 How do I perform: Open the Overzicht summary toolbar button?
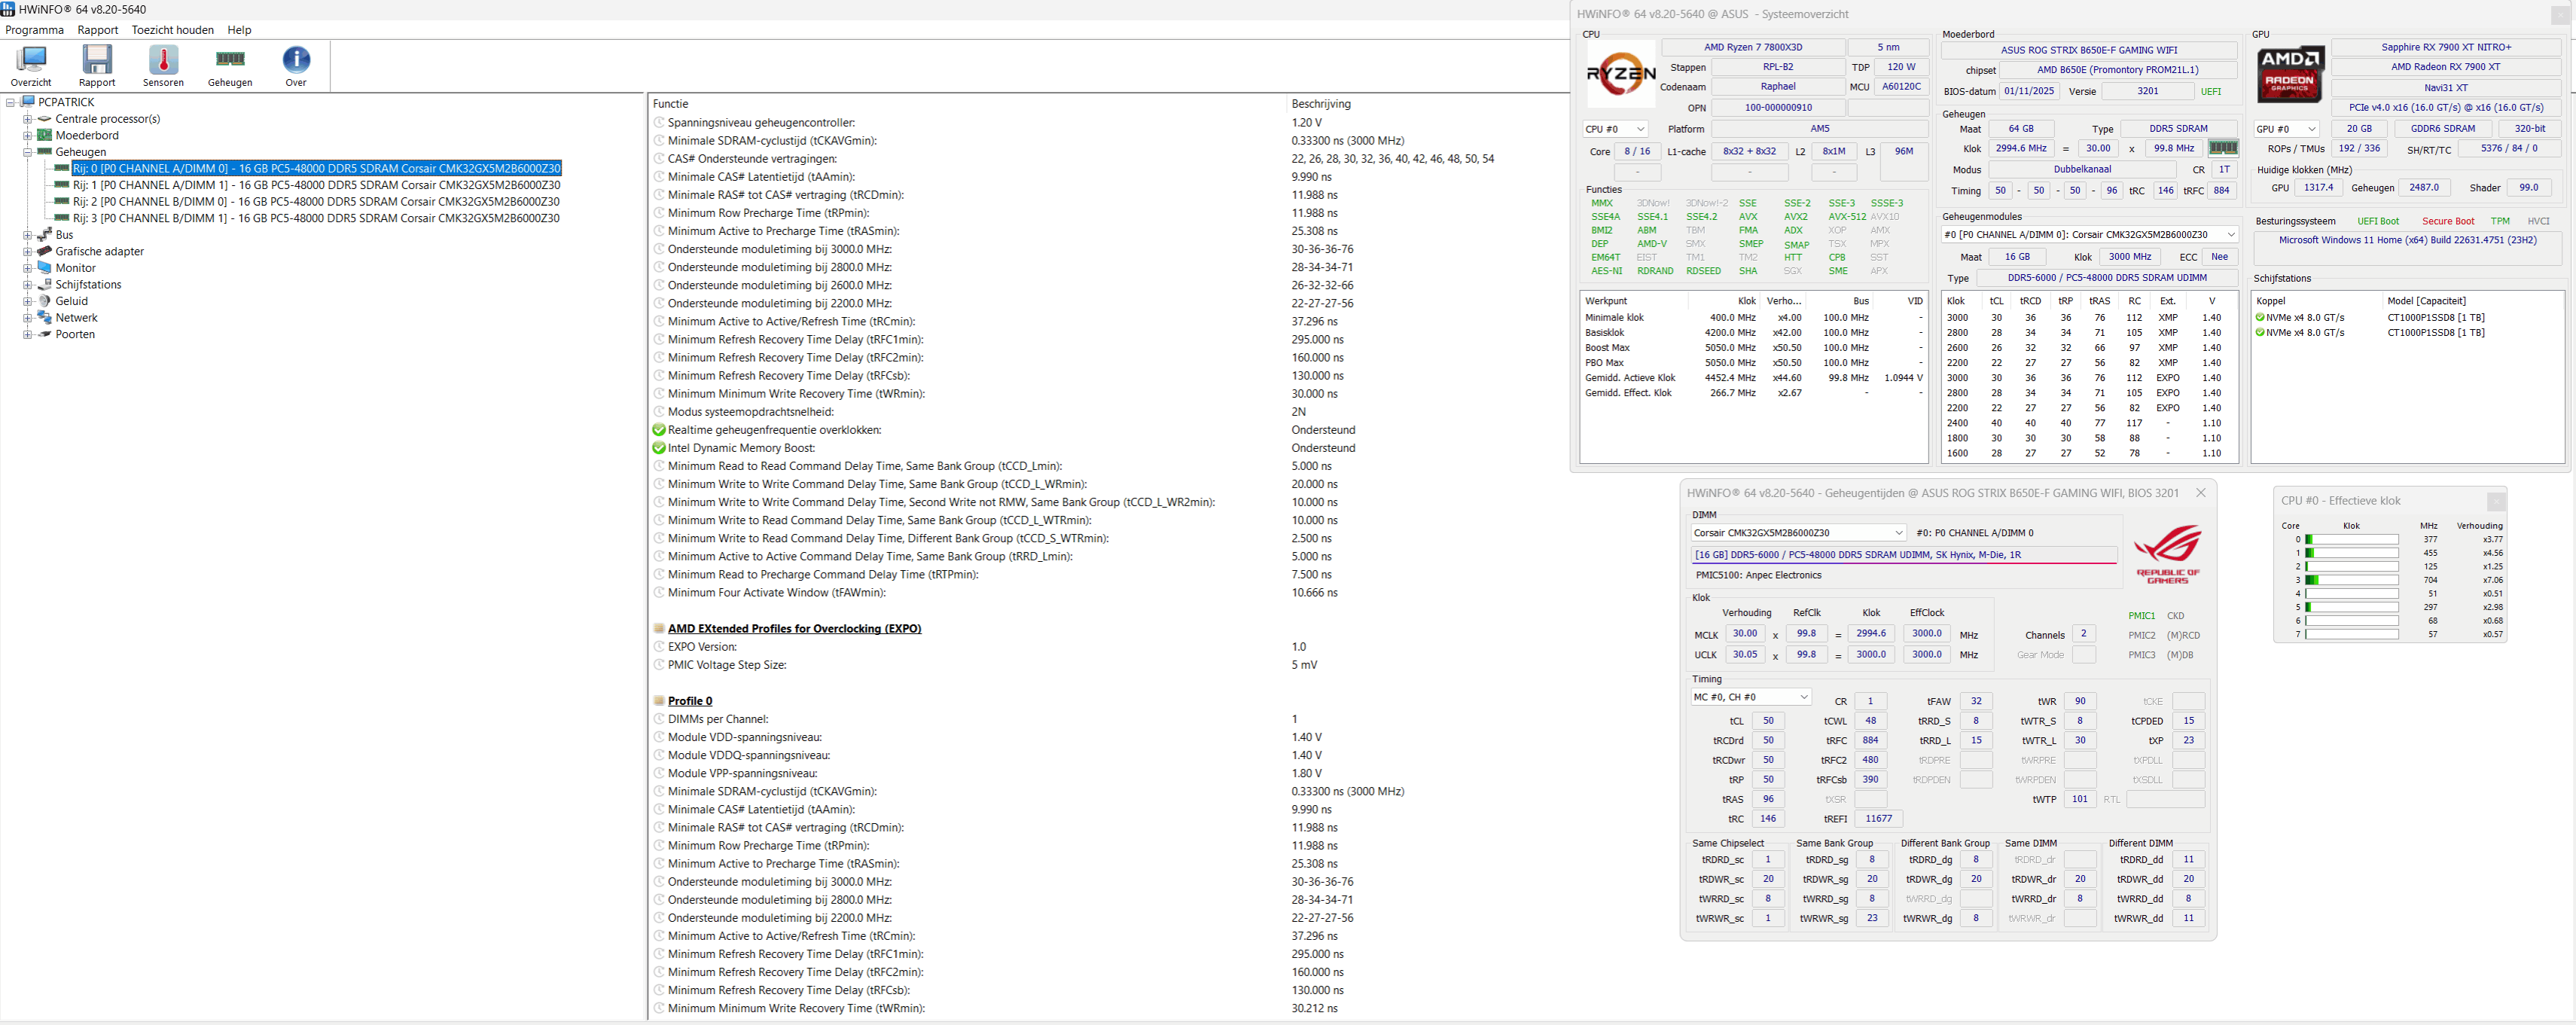(31, 66)
